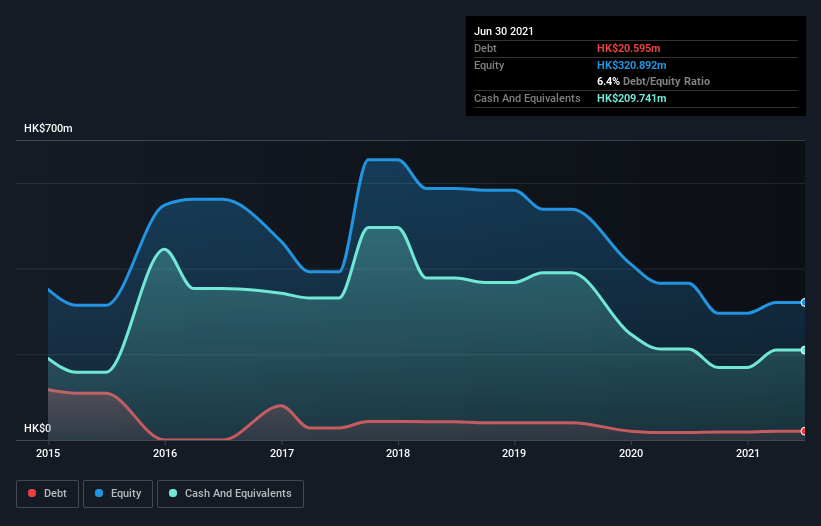This screenshot has height=526, width=821.
Task: Toggle the Debt legend button
Action: click(48, 494)
